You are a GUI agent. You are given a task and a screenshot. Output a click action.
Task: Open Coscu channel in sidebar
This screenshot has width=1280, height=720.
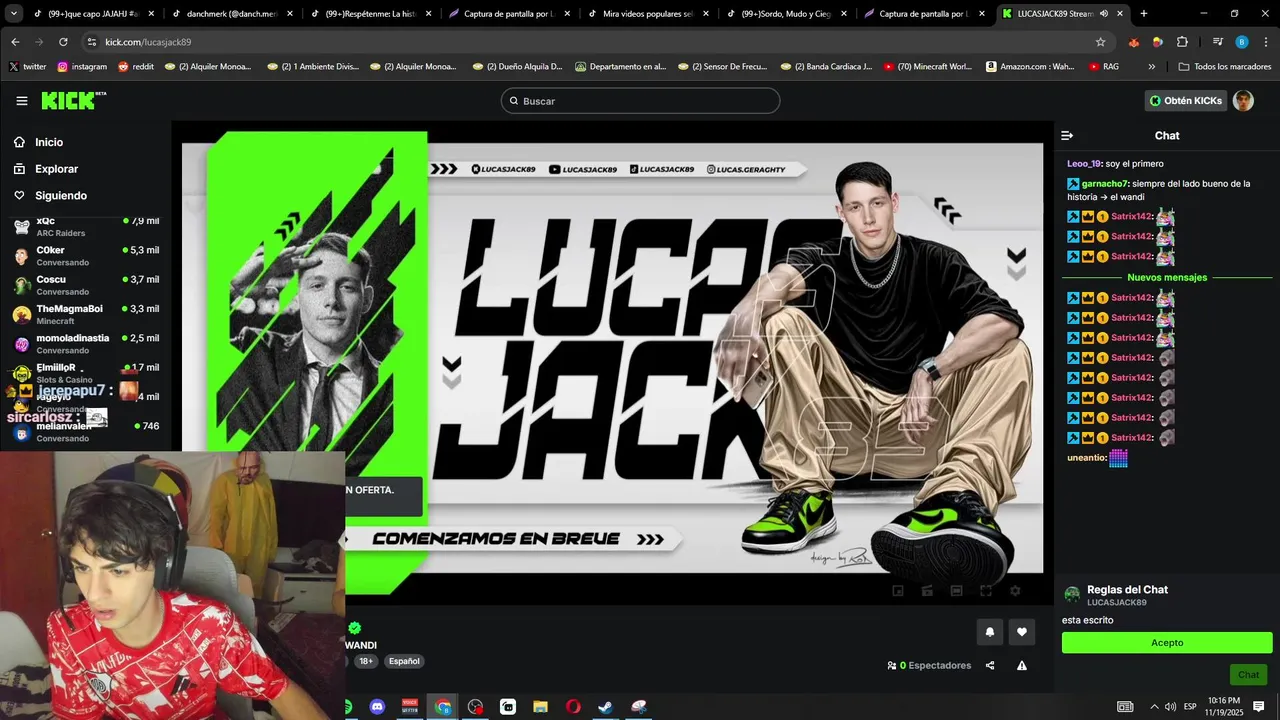click(x=85, y=285)
